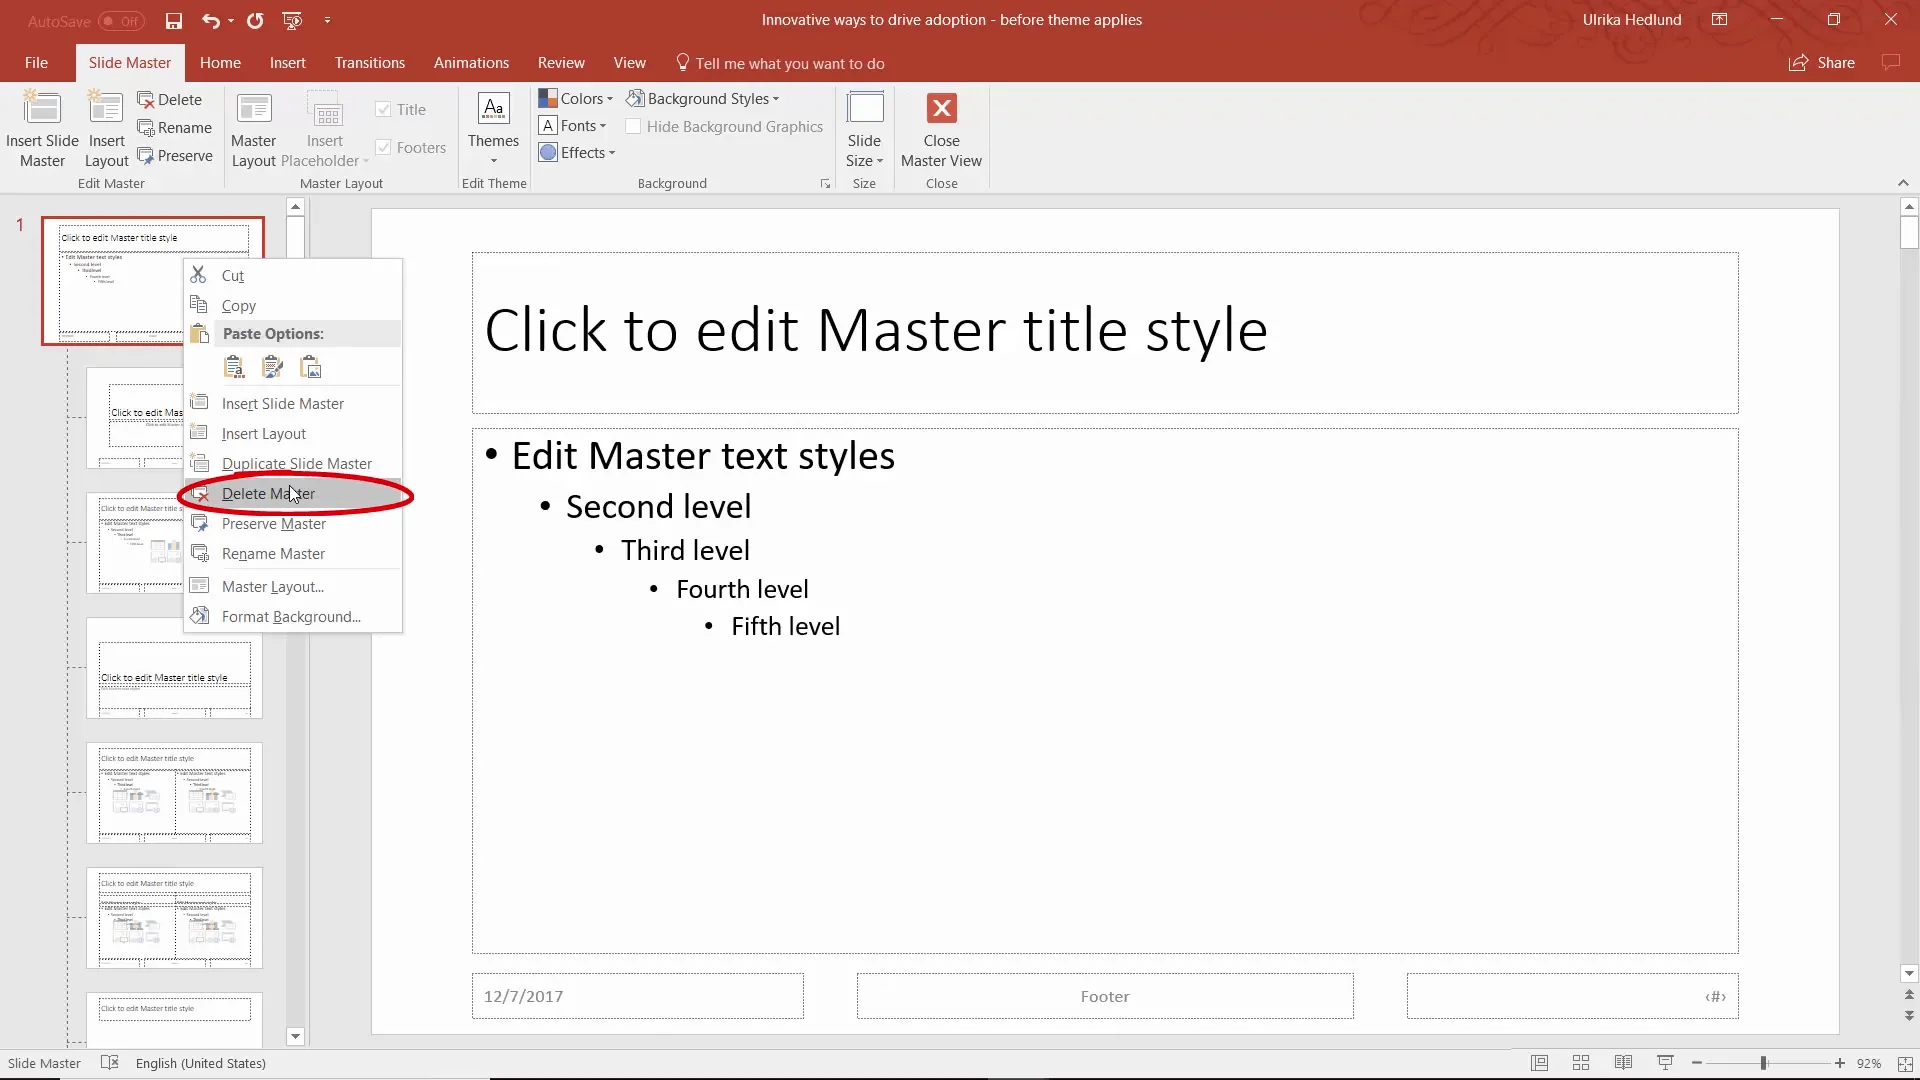
Task: Select Keep Source Formatting paste option
Action: pos(272,367)
